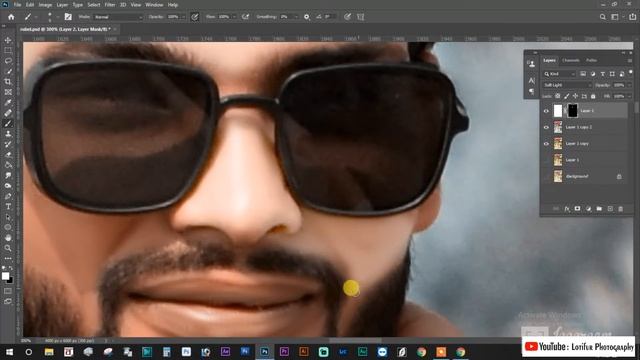Viewport: 640px width, 360px height.
Task: Delete layer using trash icon
Action: 620,209
